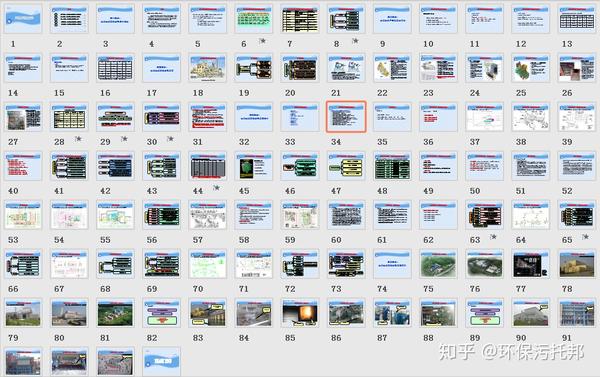Click the slide number label 22
Image resolution: width=600 pixels, height=377 pixels.
[382, 93]
